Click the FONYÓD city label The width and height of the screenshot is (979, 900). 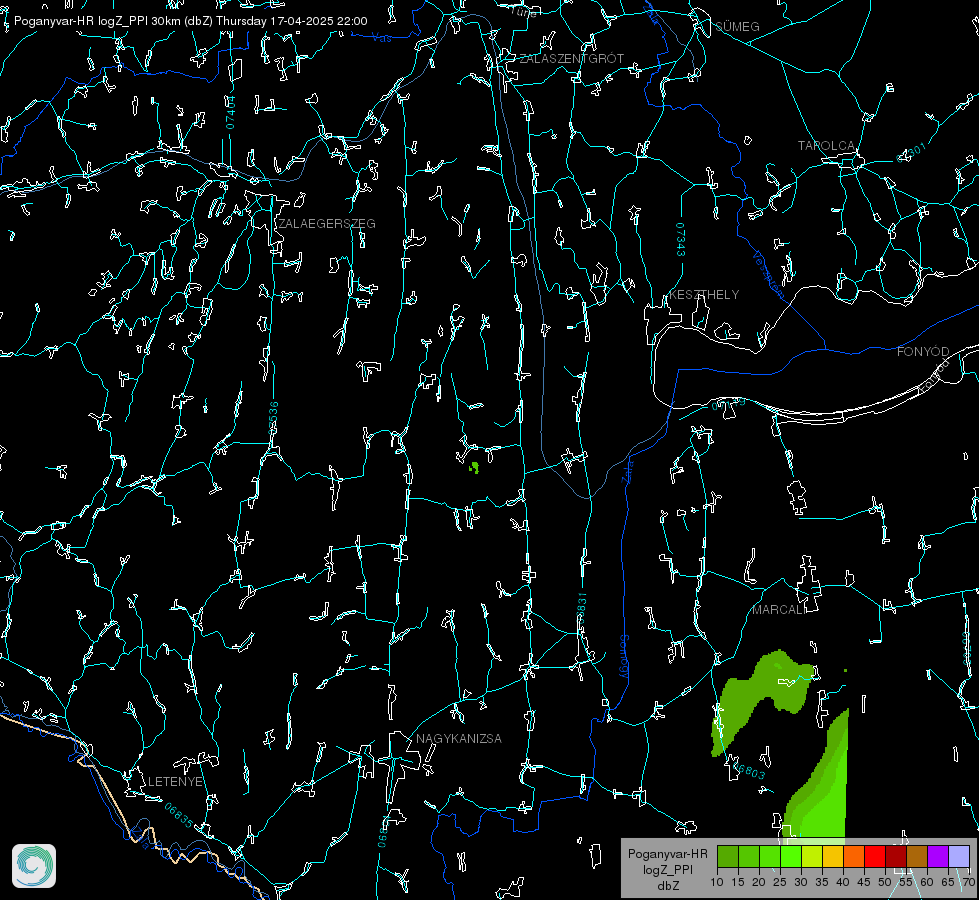[x=923, y=352]
